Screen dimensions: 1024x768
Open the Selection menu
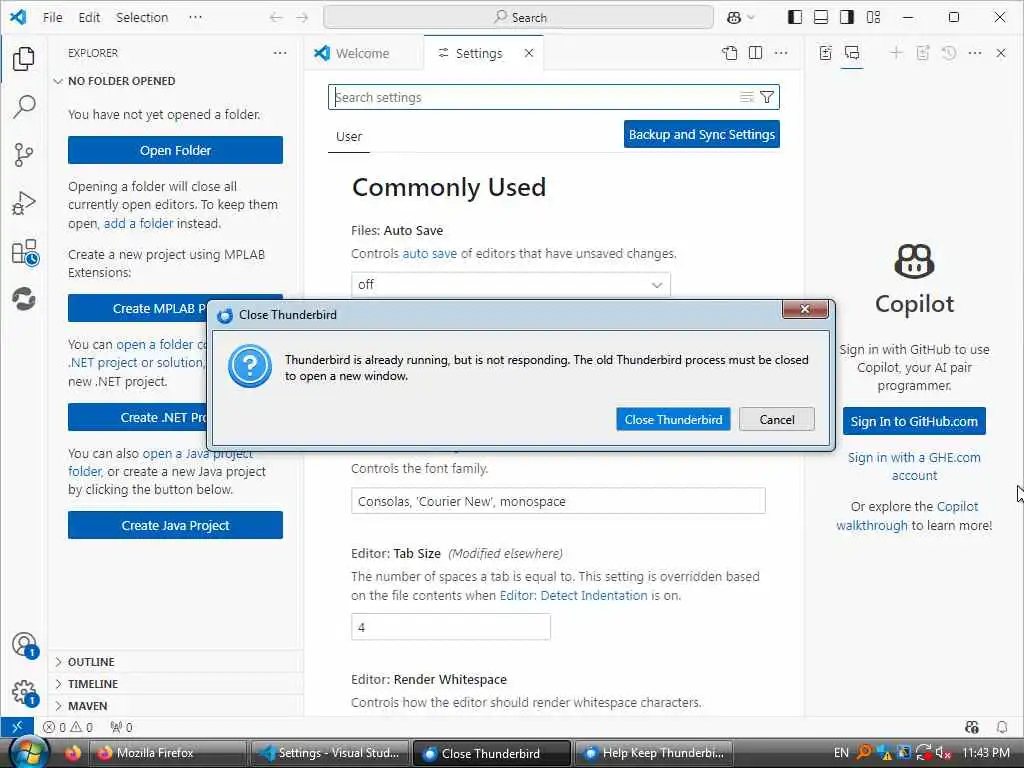click(x=142, y=18)
